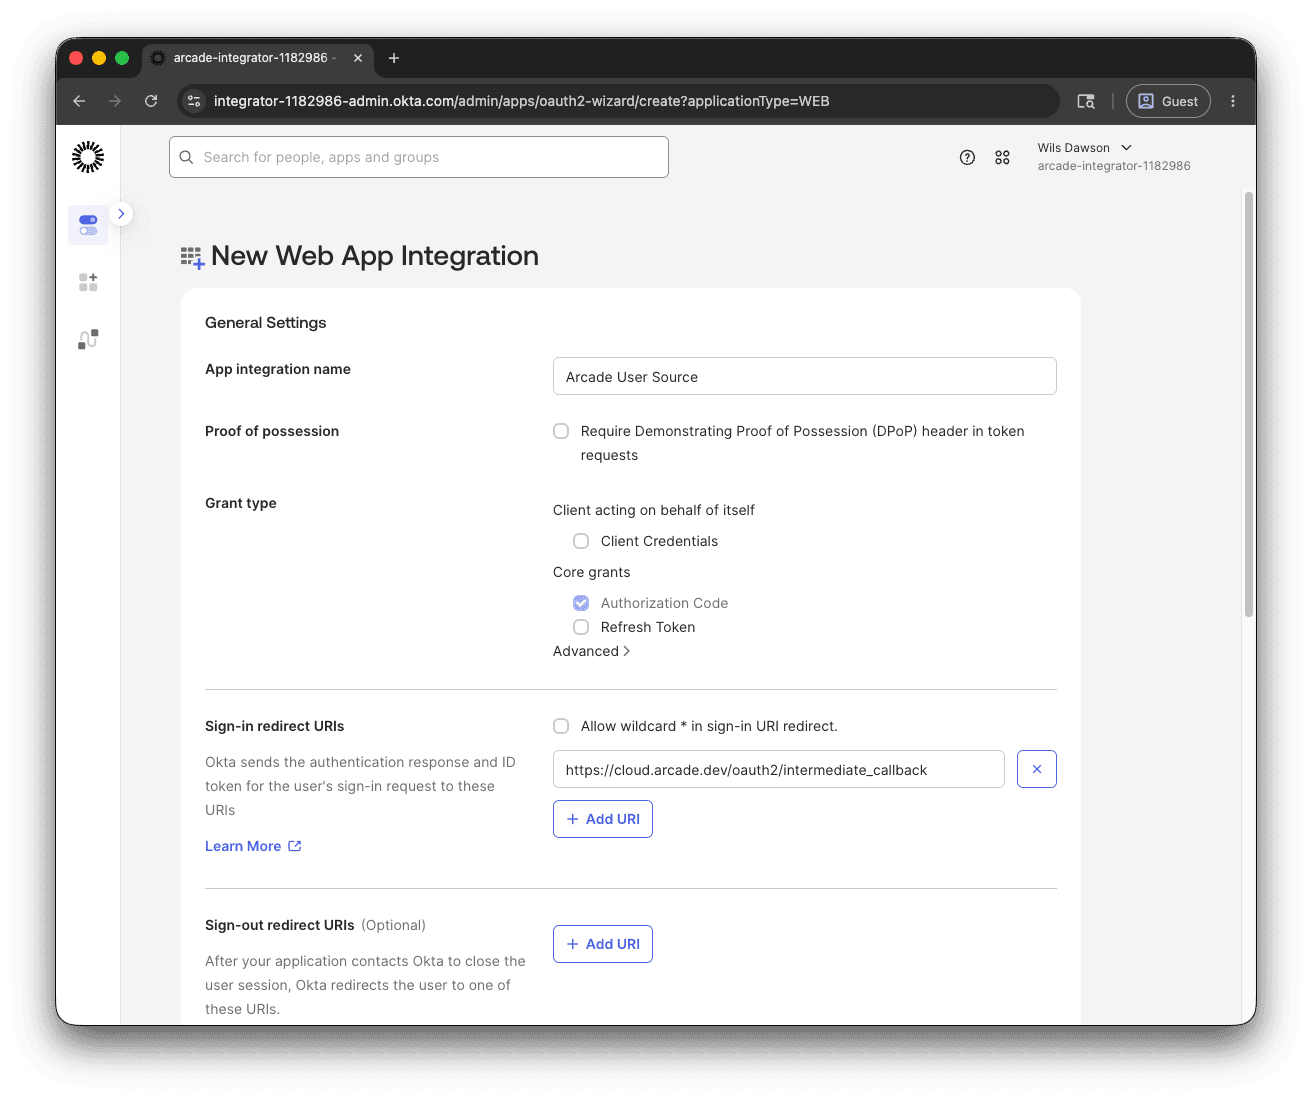This screenshot has width=1312, height=1099.
Task: Open the Dashboard toggle icon in sidebar
Action: click(88, 225)
